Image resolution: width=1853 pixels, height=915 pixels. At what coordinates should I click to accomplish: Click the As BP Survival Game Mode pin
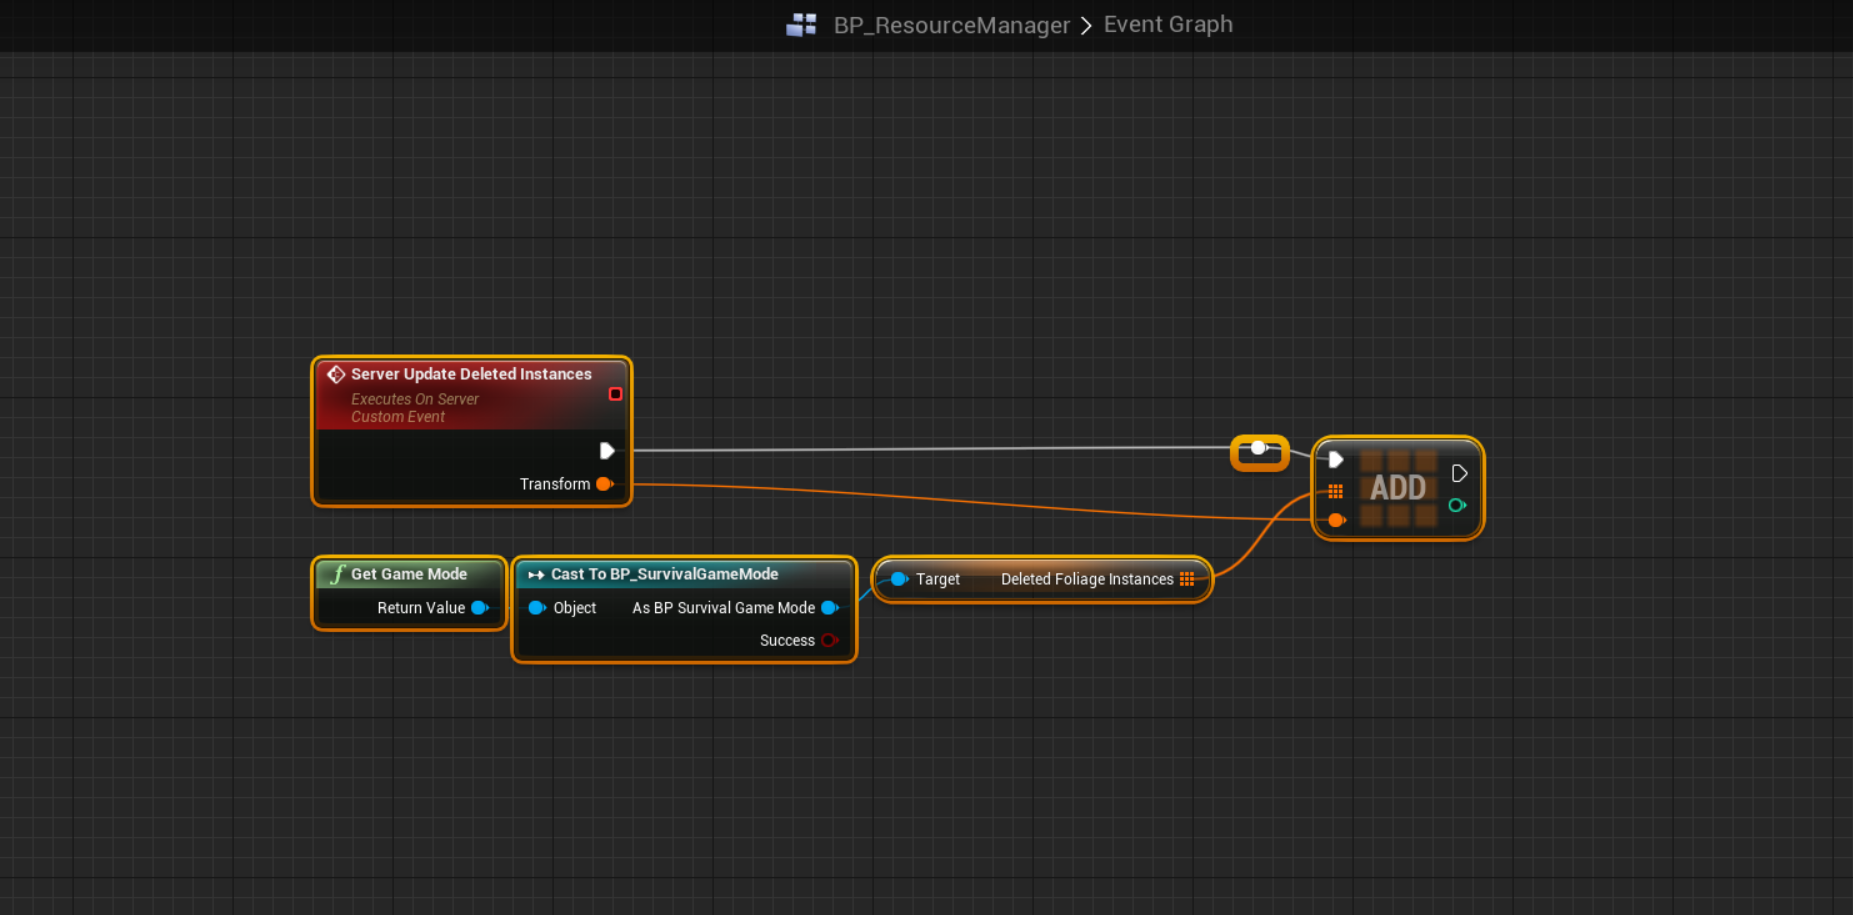point(829,608)
